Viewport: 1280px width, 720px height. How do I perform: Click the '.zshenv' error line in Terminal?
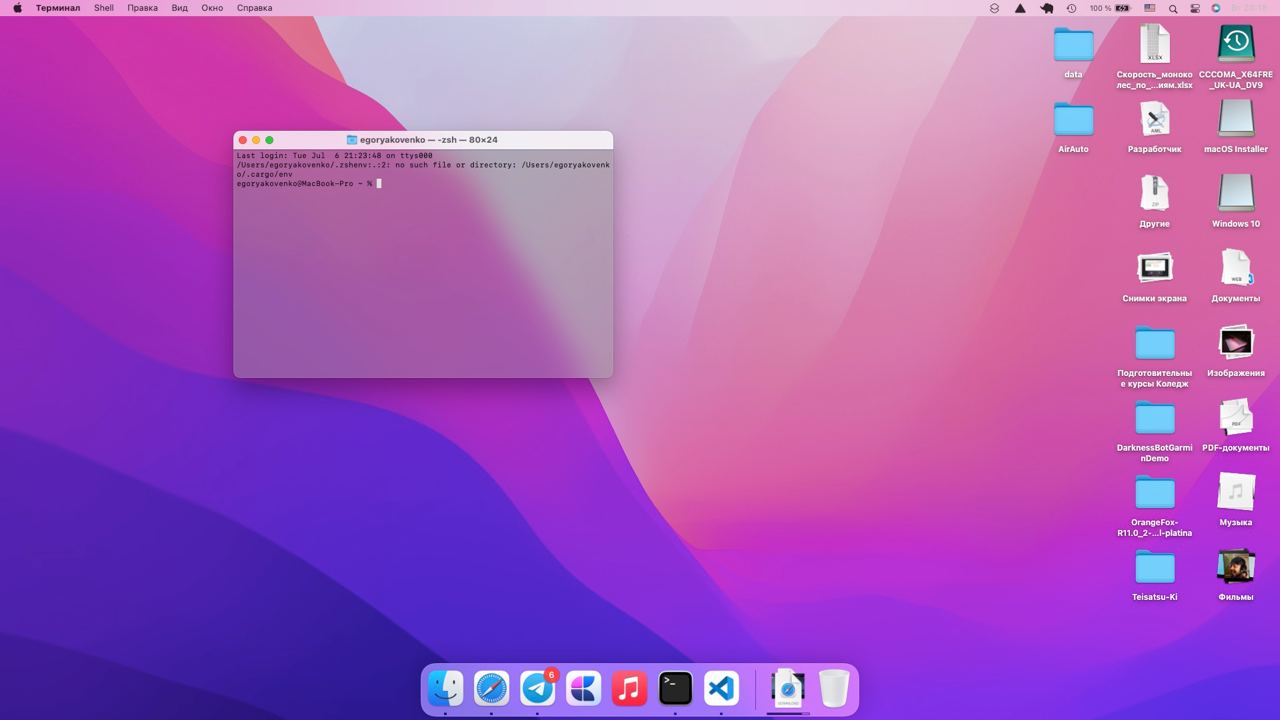[423, 169]
